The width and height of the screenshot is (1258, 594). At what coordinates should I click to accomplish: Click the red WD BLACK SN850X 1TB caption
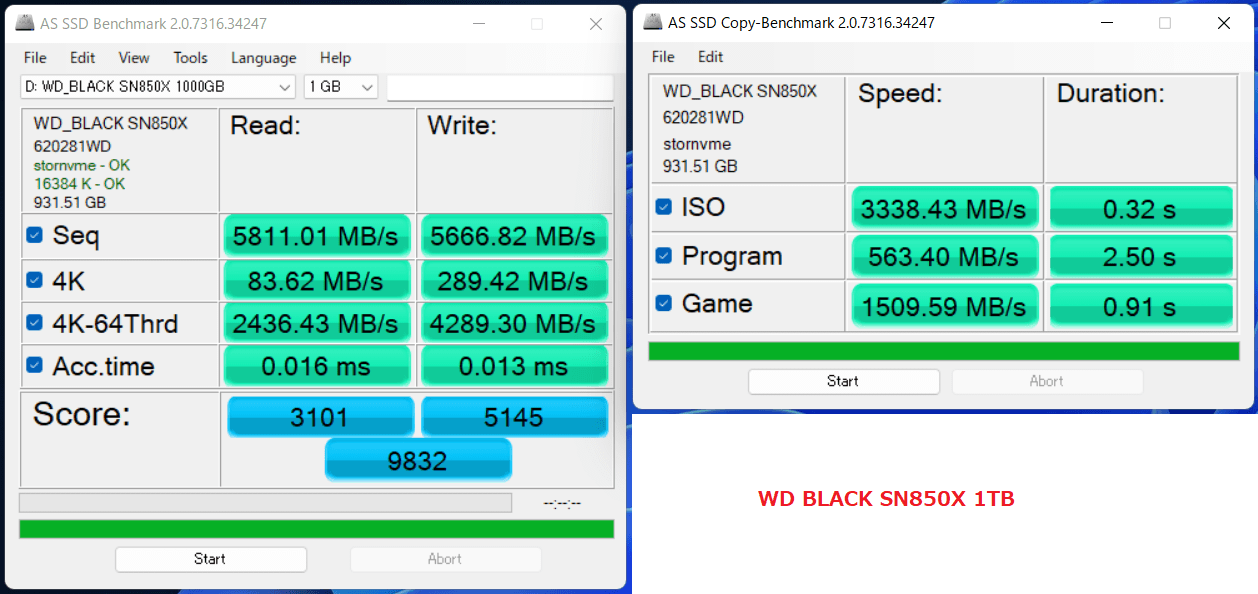tap(886, 498)
